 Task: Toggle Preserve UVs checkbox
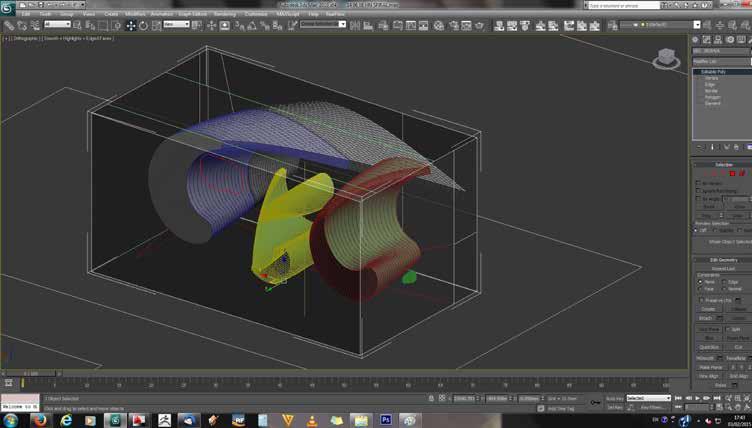pos(701,300)
